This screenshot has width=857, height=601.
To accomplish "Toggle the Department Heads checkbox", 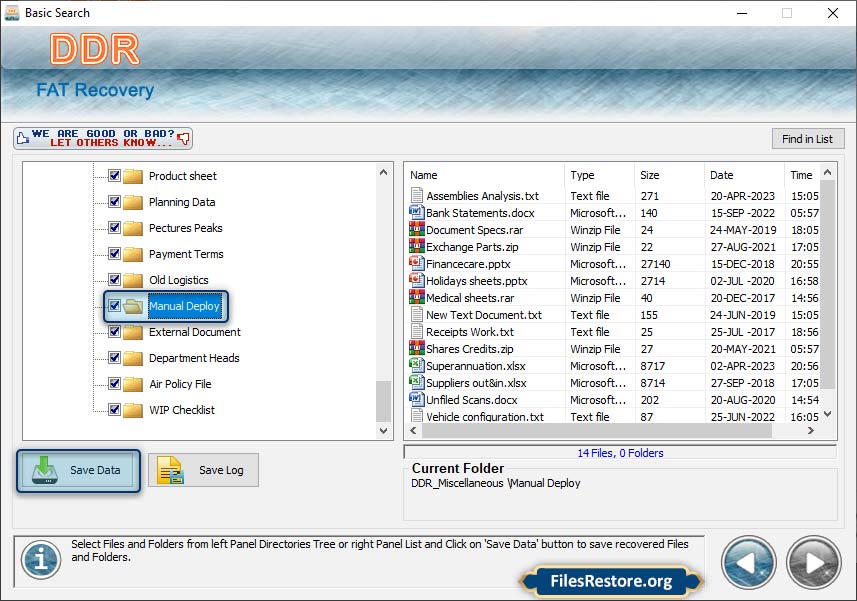I will pyautogui.click(x=114, y=357).
